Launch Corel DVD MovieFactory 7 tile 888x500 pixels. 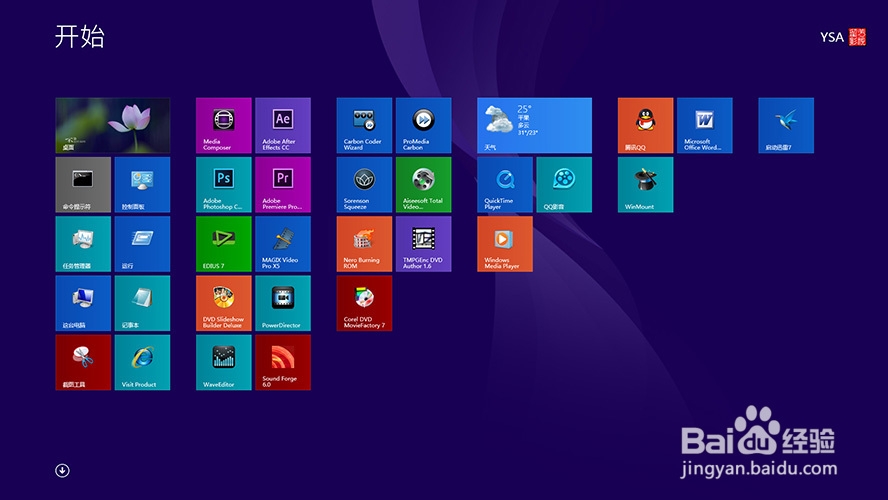pyautogui.click(x=364, y=303)
